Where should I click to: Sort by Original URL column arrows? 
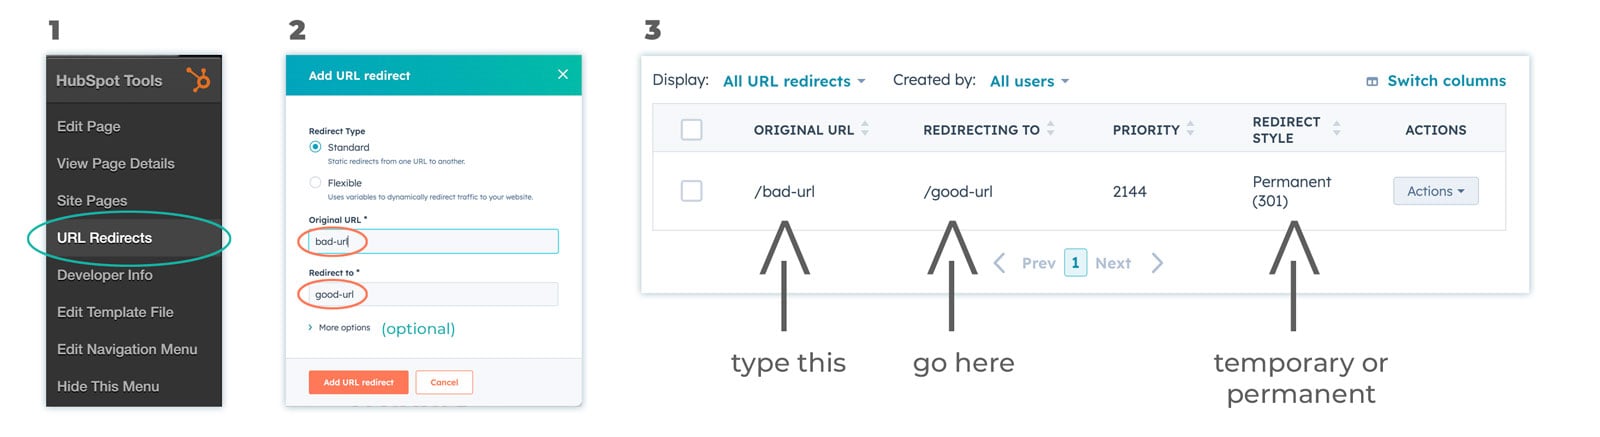[x=865, y=129]
